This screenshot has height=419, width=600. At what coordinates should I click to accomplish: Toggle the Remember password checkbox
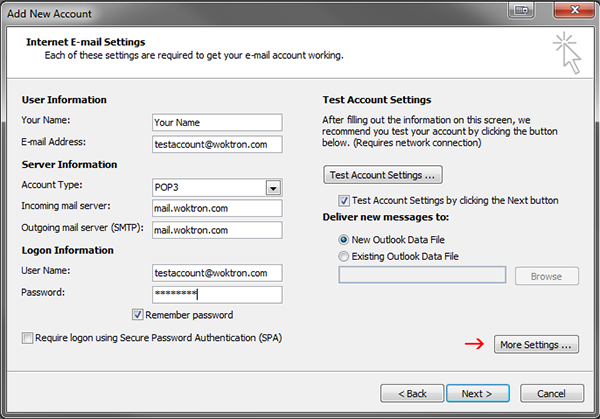click(137, 315)
